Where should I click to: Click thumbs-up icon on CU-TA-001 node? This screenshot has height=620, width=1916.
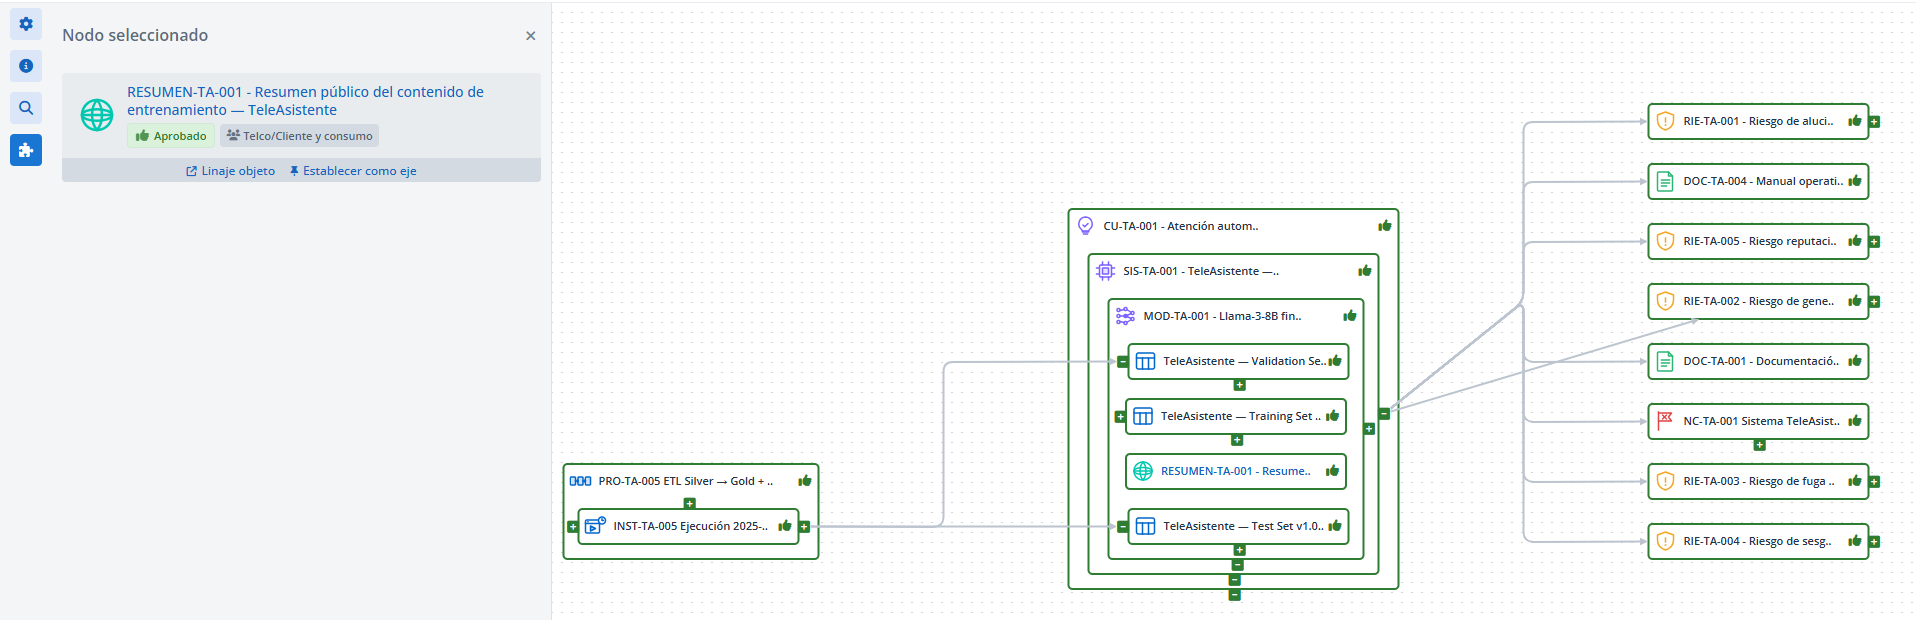pos(1384,226)
